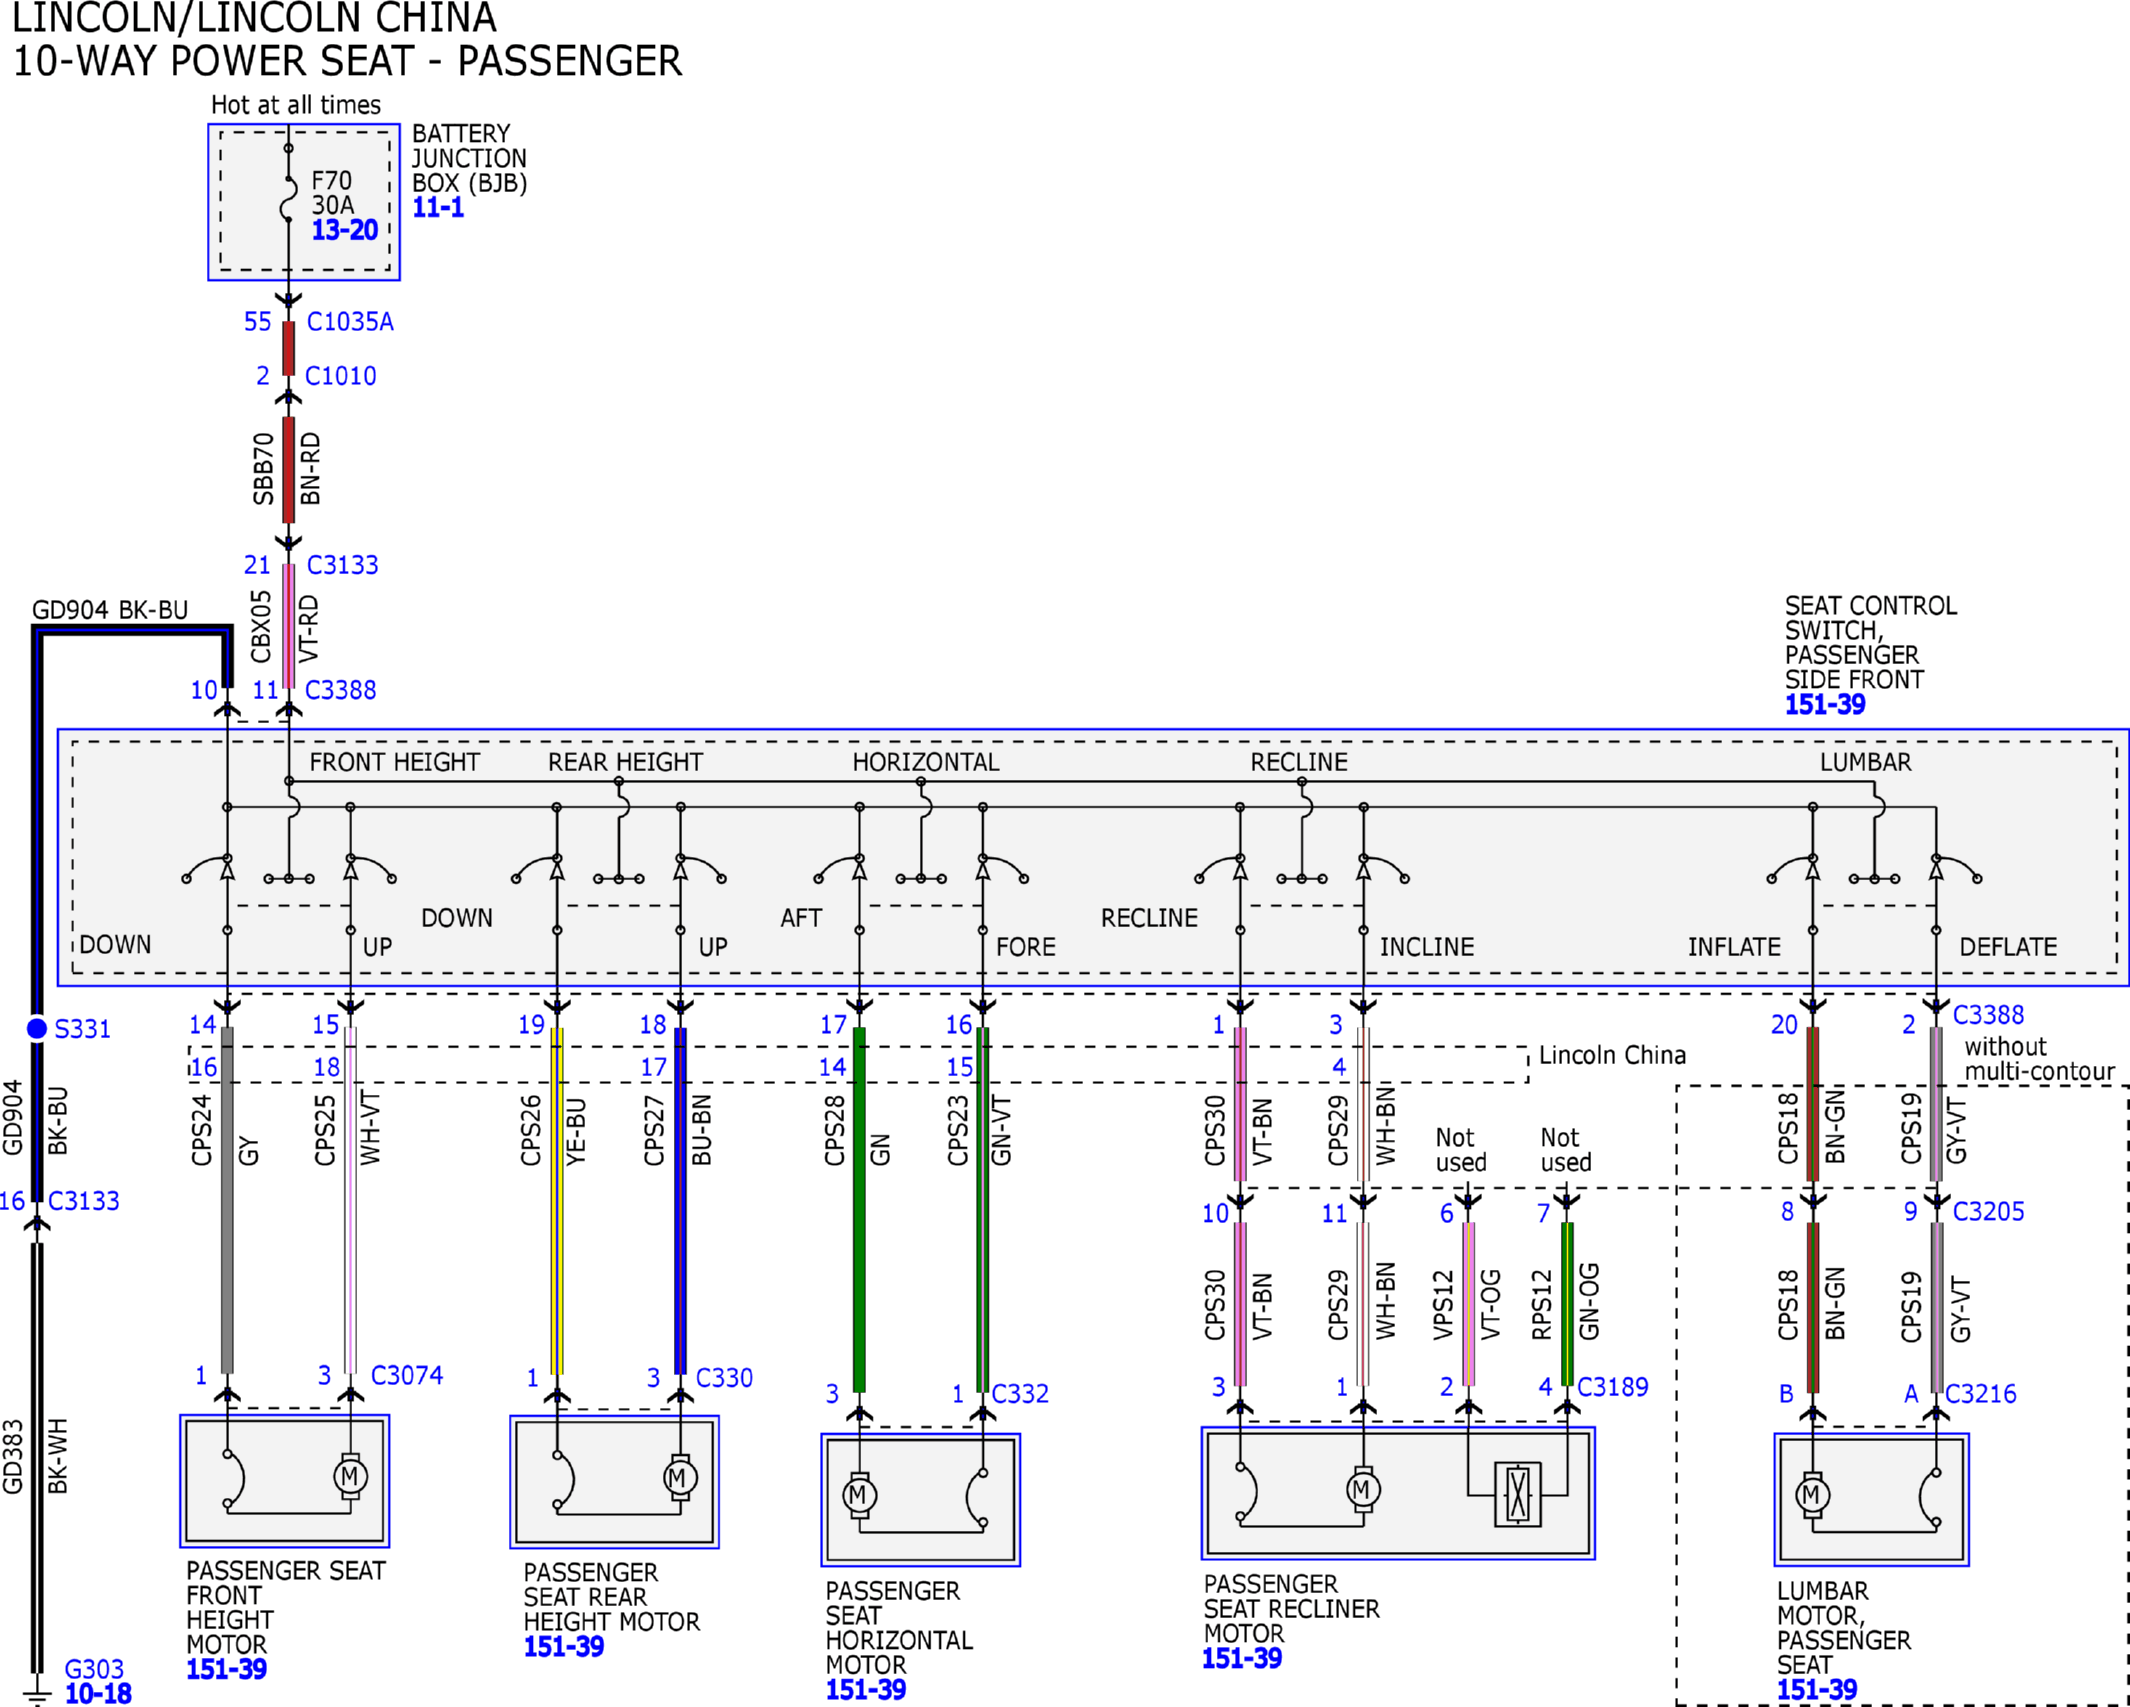2130x1707 pixels.
Task: Click the motor symbol in Front Height Motor
Action: click(x=350, y=1475)
